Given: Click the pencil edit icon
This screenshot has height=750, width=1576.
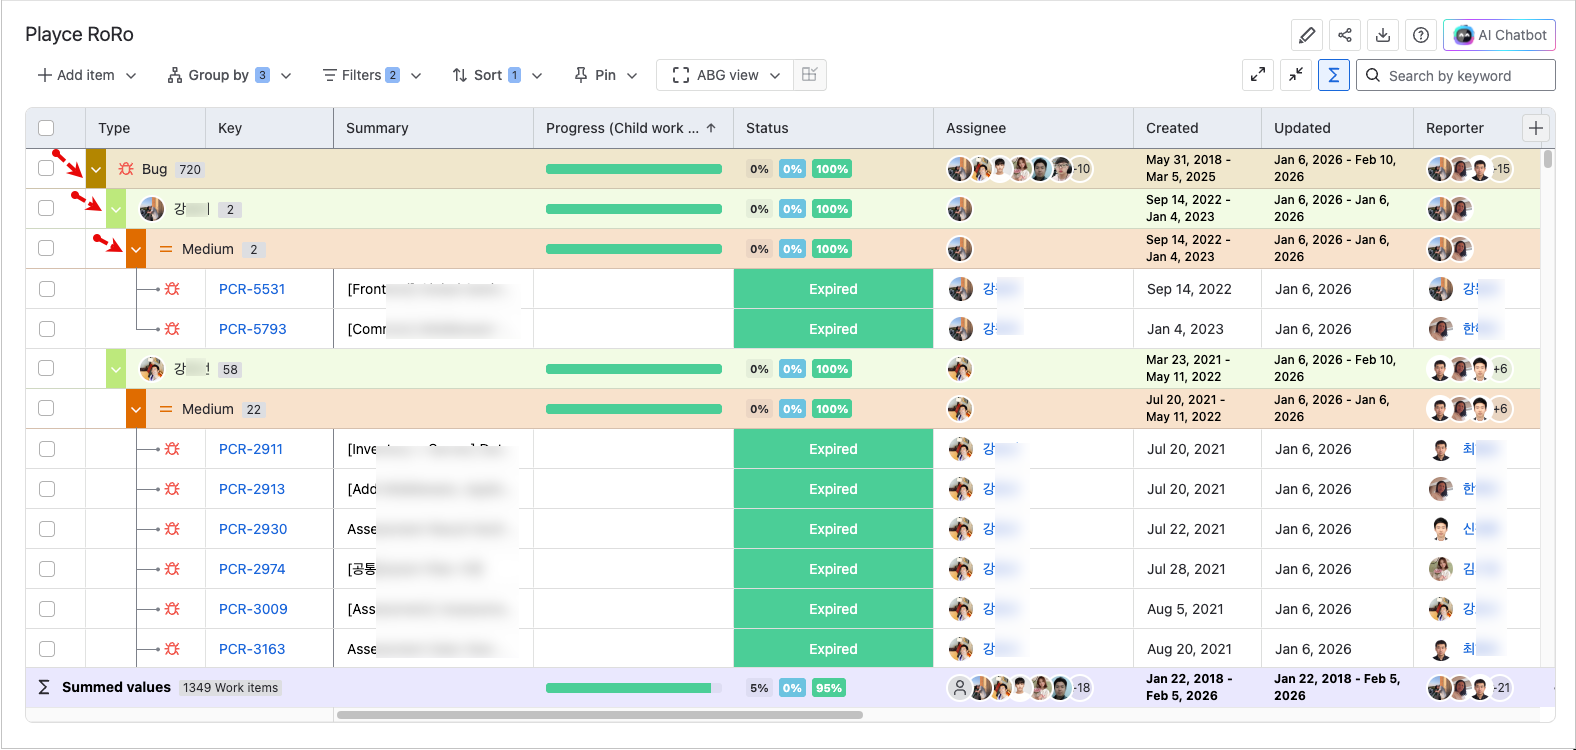Looking at the screenshot, I should coord(1306,35).
